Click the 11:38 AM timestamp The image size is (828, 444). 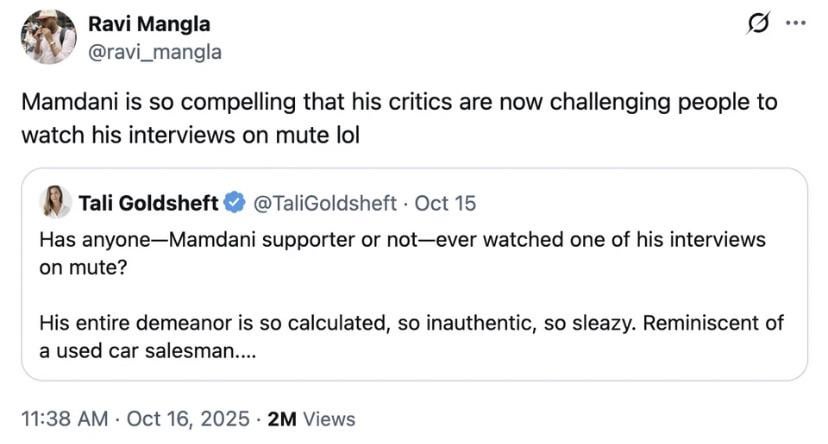click(x=62, y=419)
